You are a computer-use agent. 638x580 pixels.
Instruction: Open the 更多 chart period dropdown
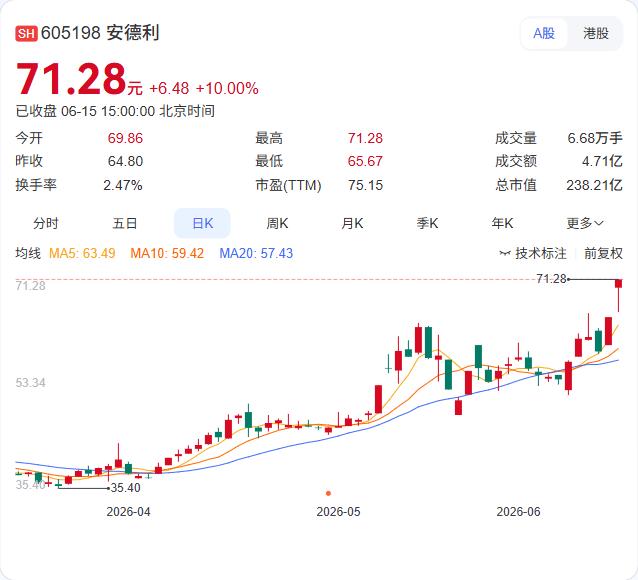tap(585, 223)
